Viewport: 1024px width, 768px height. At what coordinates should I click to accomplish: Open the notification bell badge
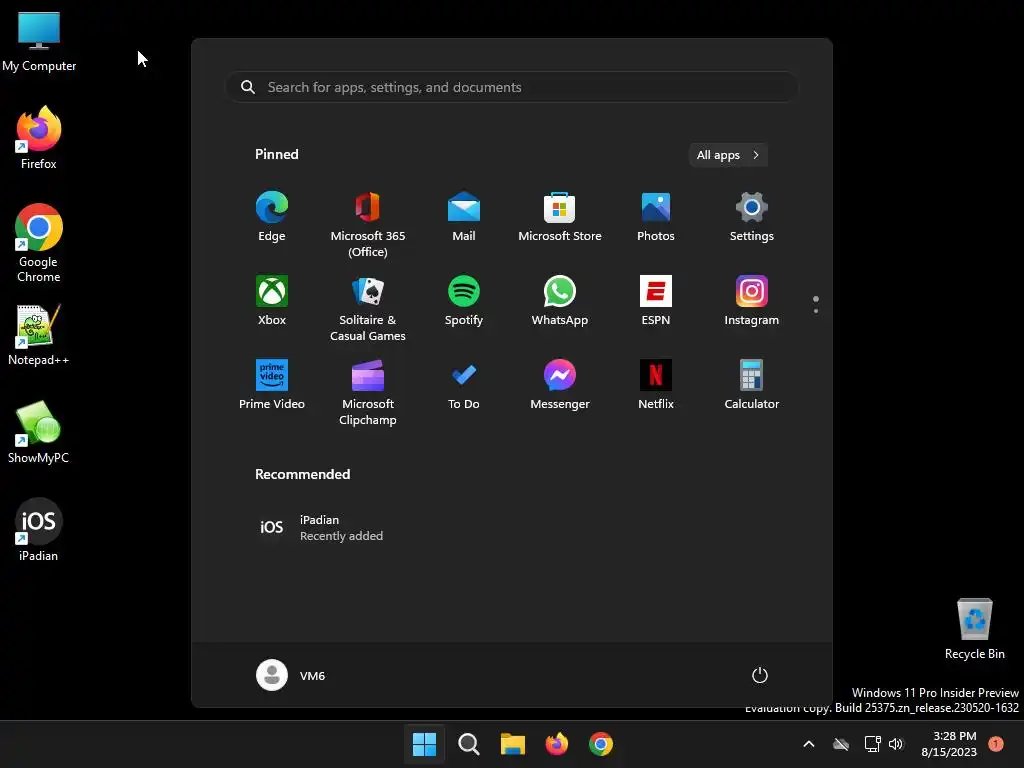[x=996, y=744]
